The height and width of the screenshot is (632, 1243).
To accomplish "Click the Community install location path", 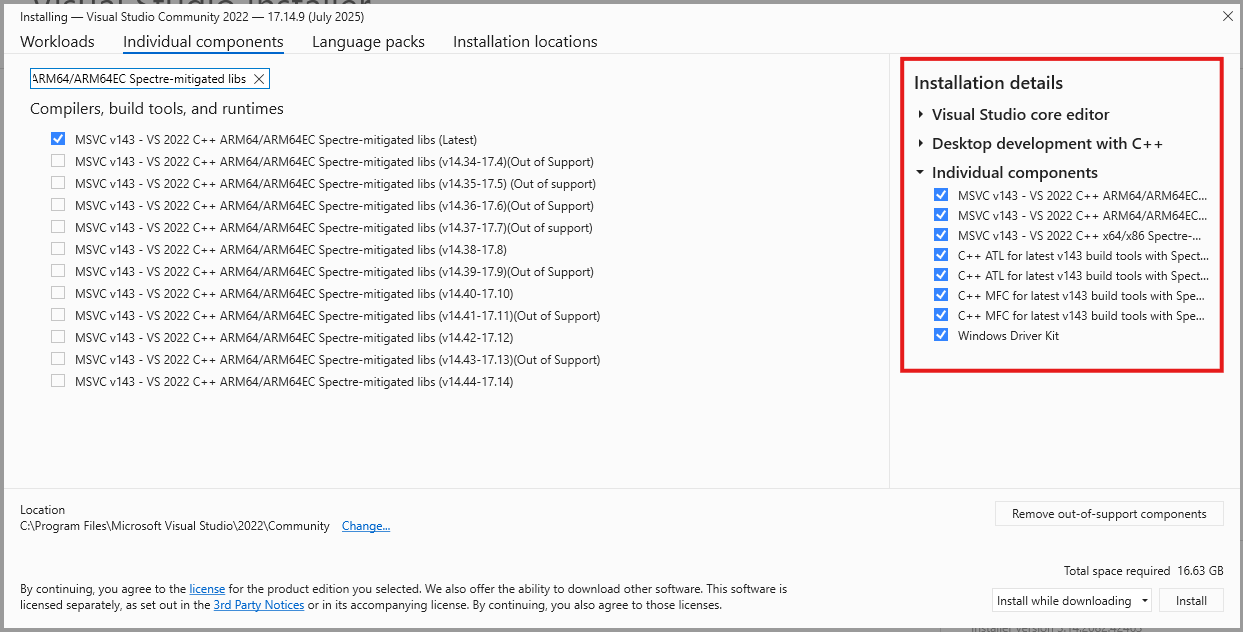I will point(175,526).
